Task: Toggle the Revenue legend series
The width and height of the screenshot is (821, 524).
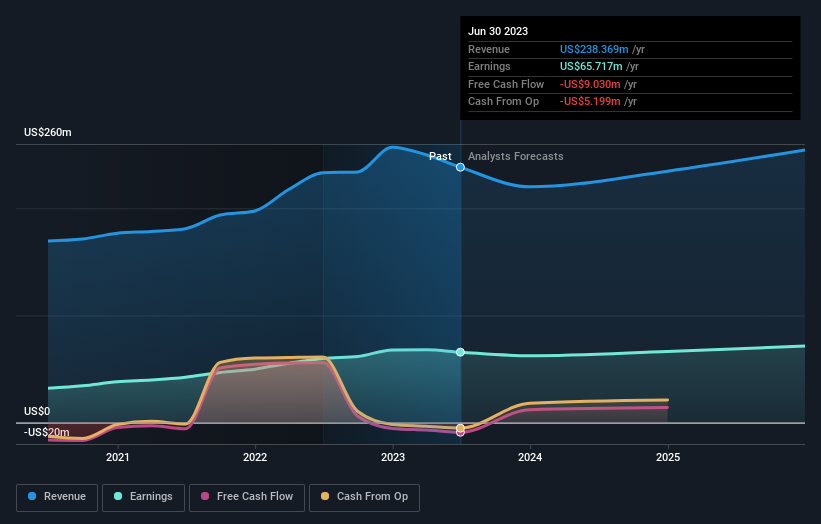Action: [57, 497]
